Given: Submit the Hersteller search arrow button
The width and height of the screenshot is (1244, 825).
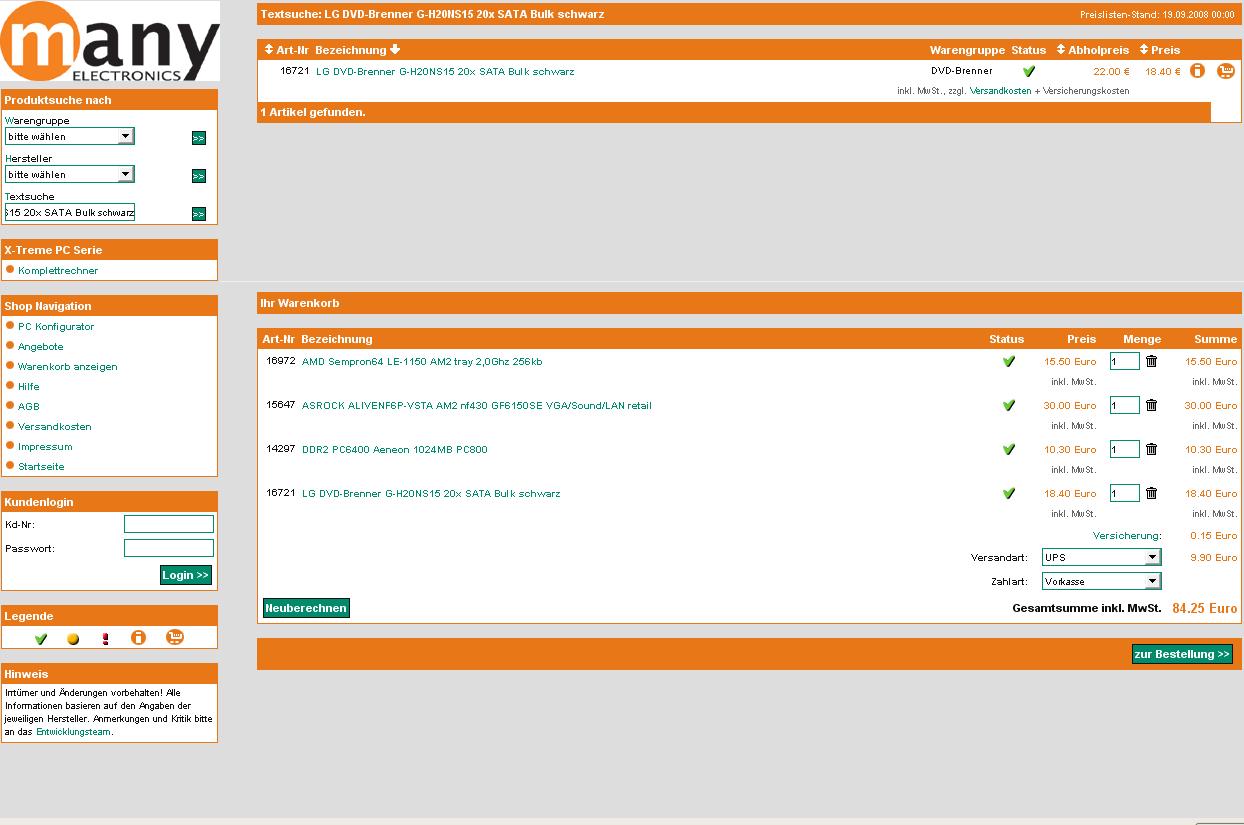Looking at the screenshot, I should (x=198, y=176).
